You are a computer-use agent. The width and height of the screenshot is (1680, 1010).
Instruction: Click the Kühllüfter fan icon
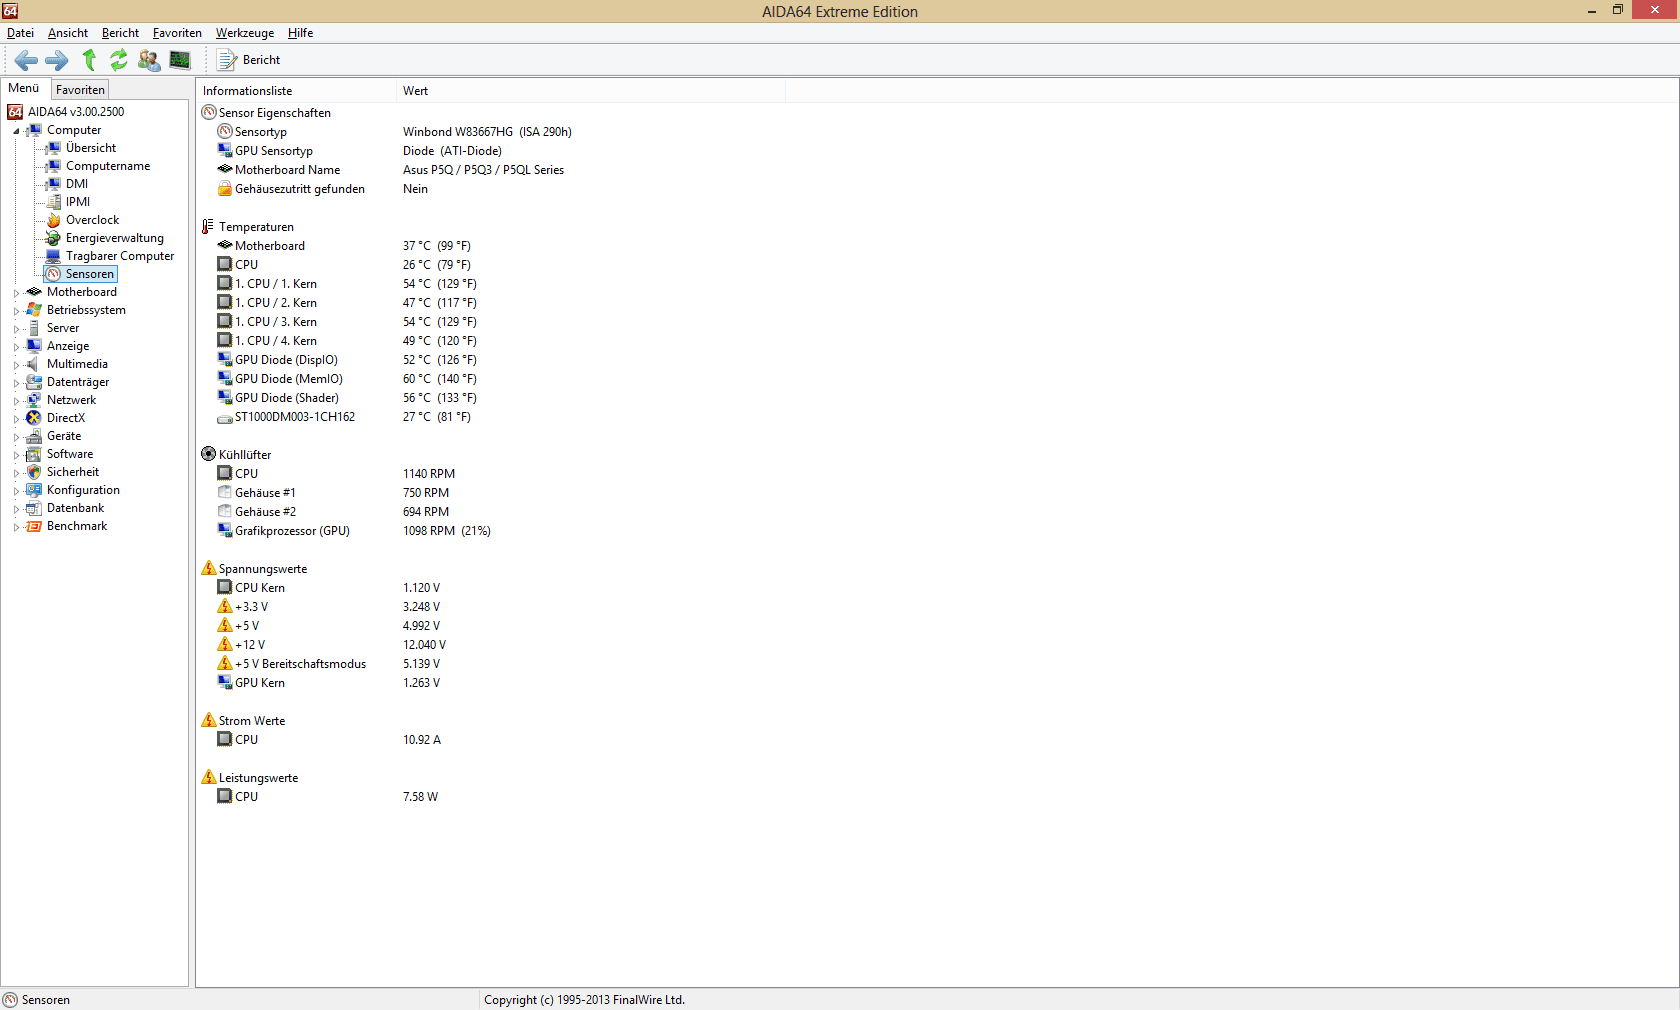click(209, 455)
